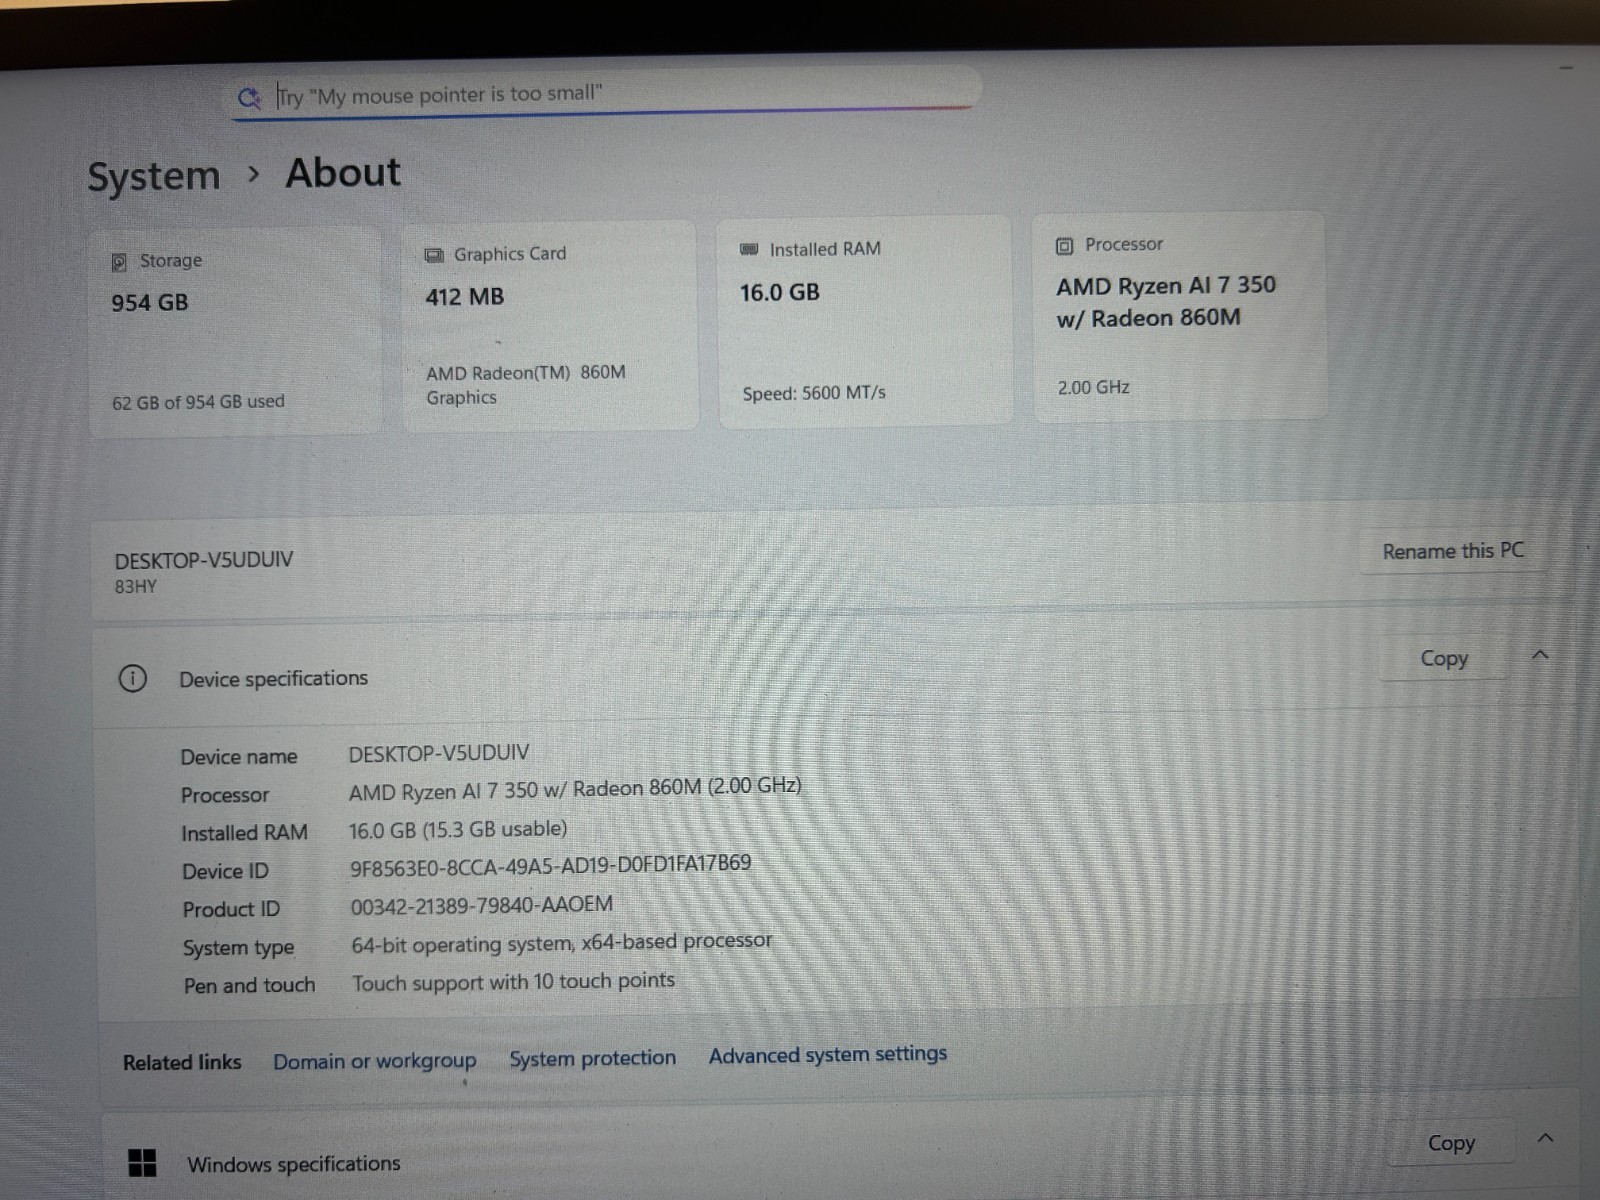The width and height of the screenshot is (1600, 1200).
Task: Select the Product ID 00342-21389-79840-AAOEM
Action: point(481,906)
